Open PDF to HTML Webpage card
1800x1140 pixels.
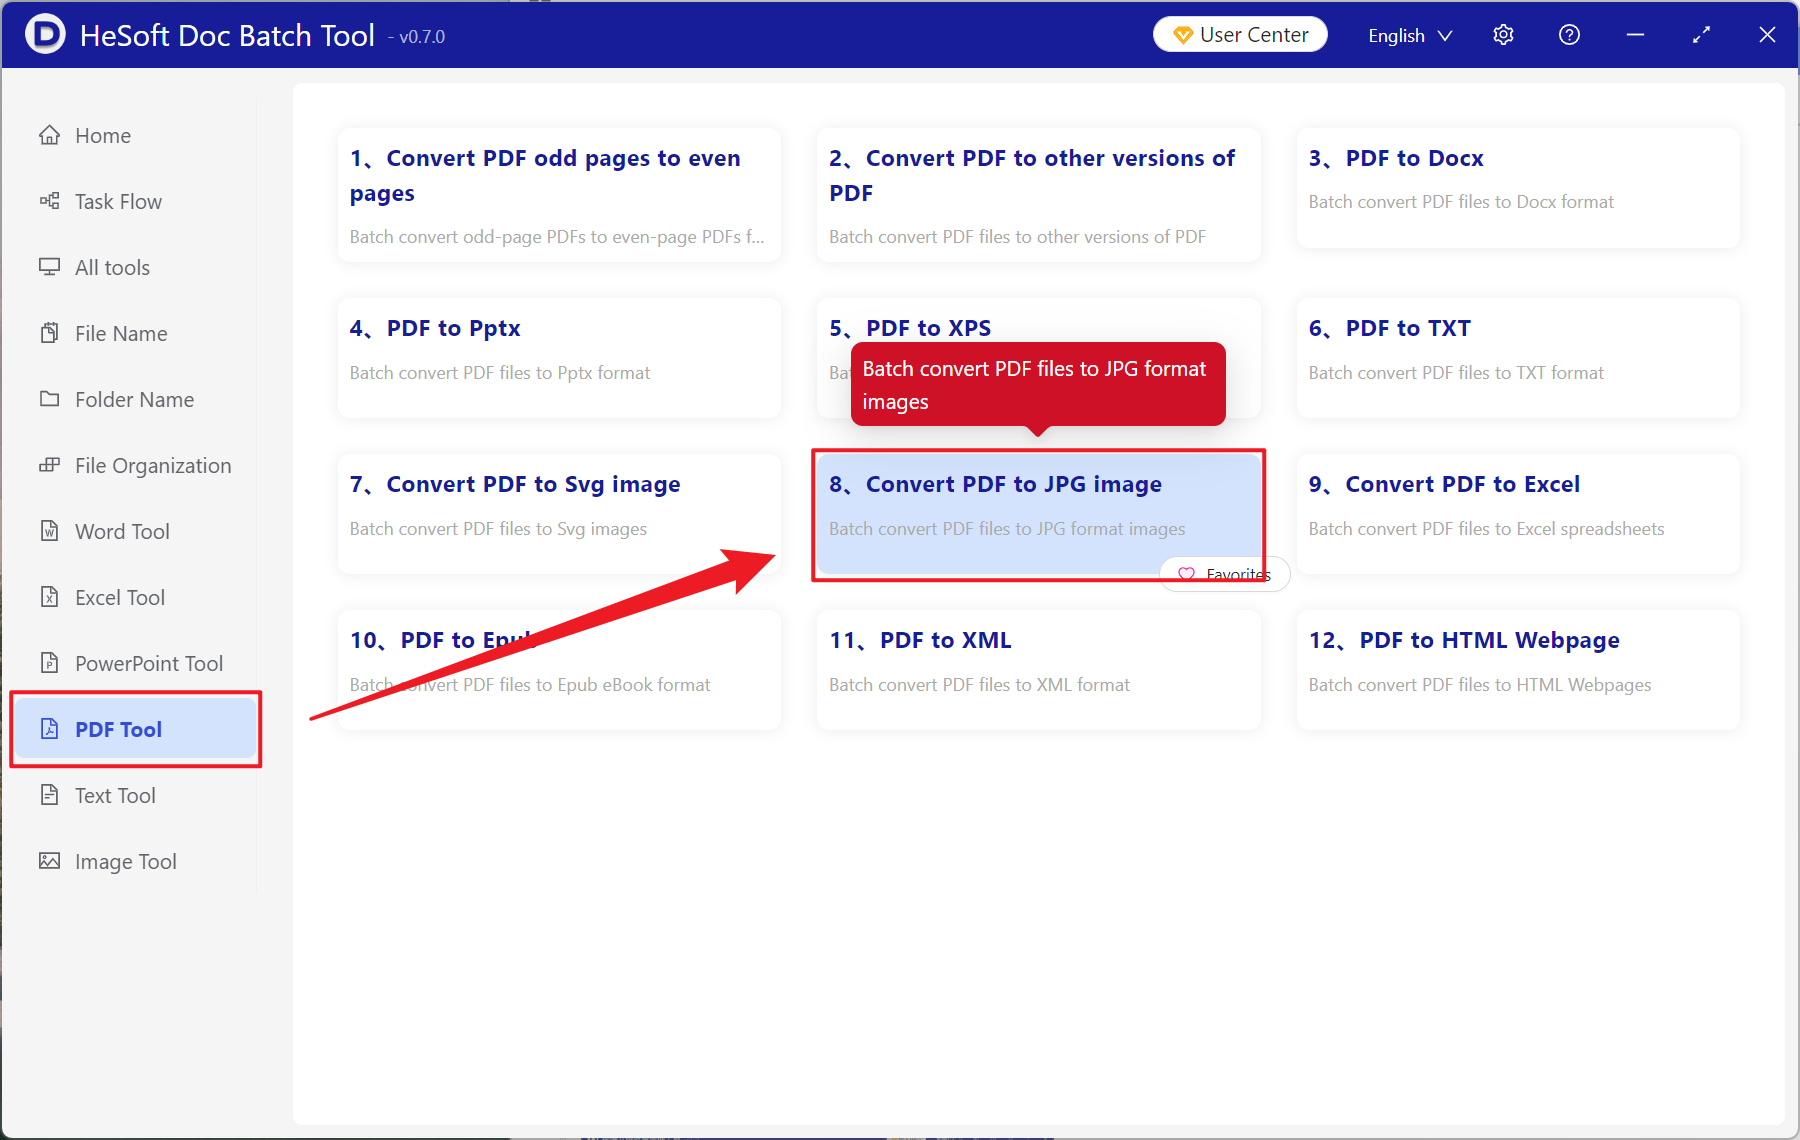(x=1518, y=669)
